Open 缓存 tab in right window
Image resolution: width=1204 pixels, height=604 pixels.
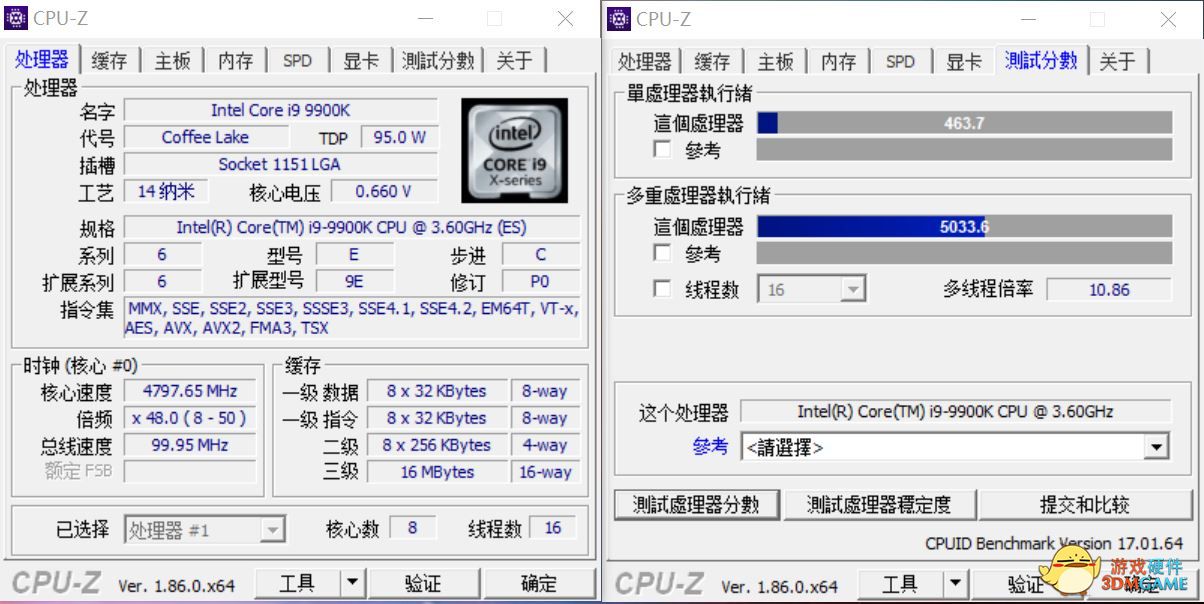tap(712, 61)
